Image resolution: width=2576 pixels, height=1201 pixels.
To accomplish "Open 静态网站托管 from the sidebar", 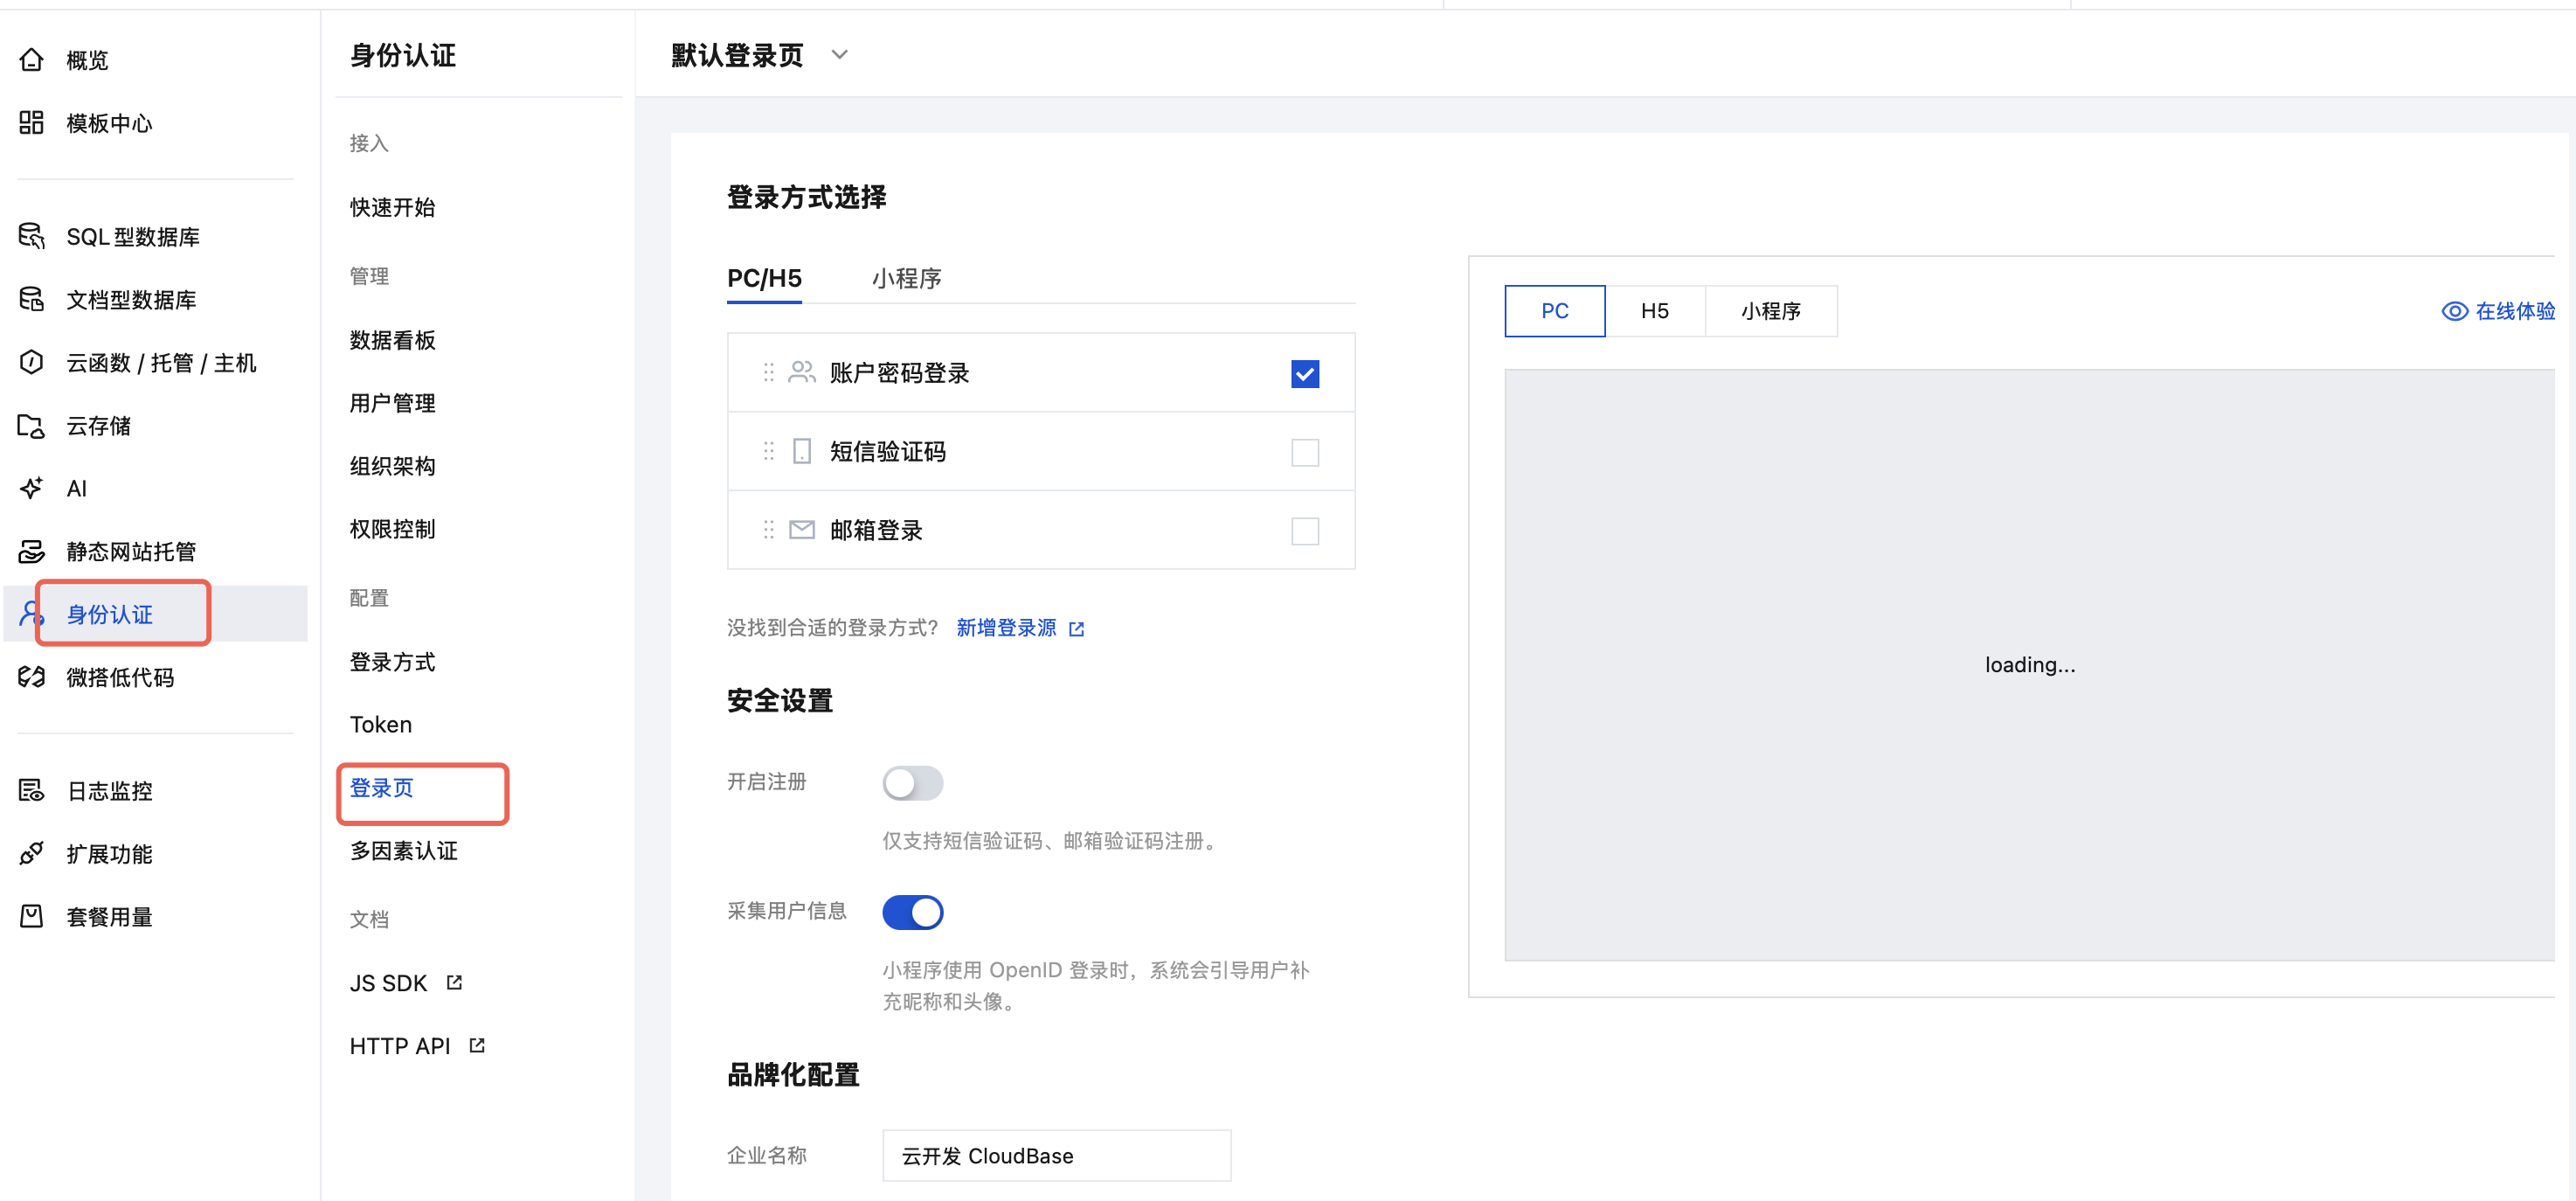I will tap(31, 551).
